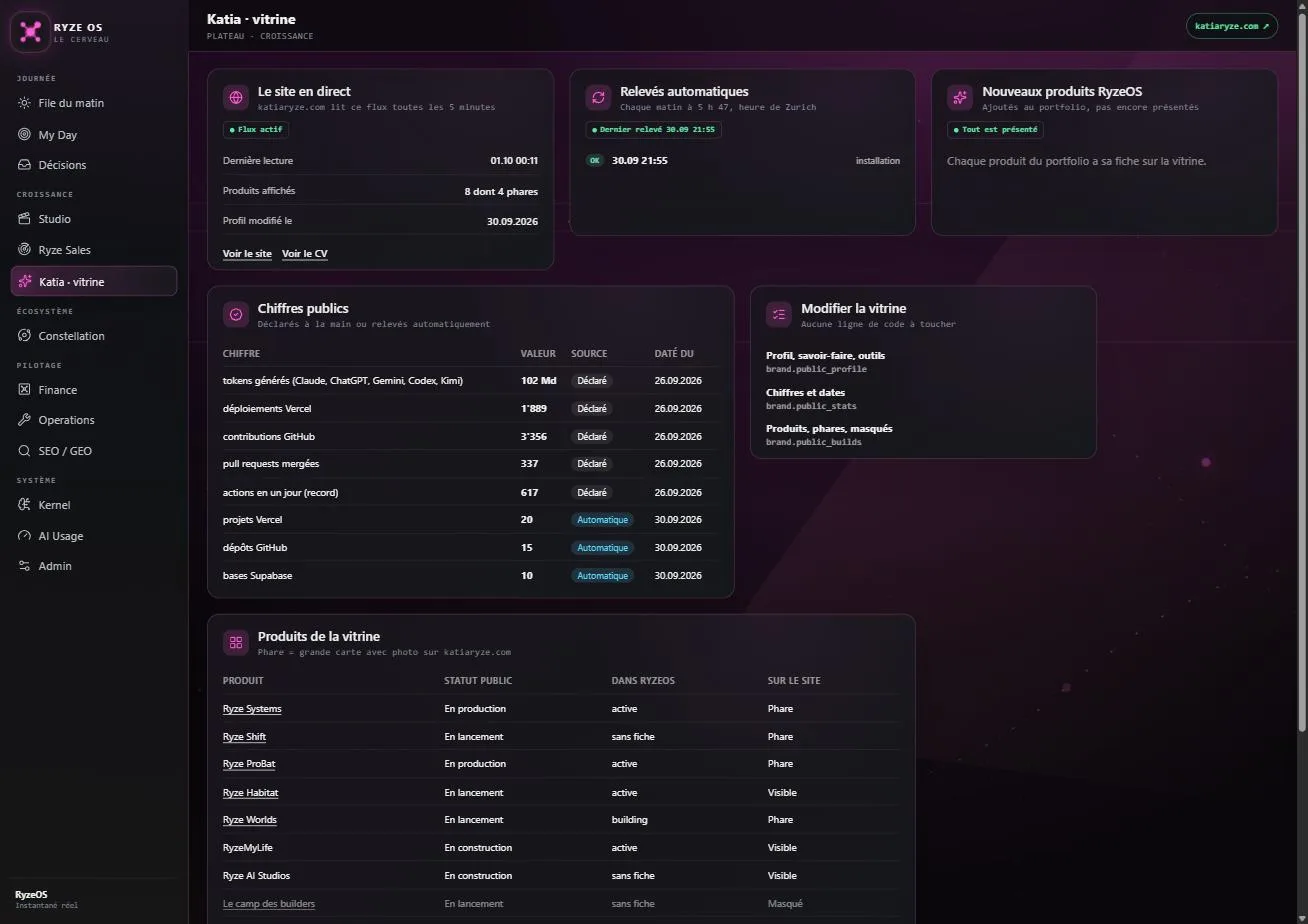Screen dimensions: 1308x924
Task: Click the Ryze OS logo icon
Action: coord(31,32)
